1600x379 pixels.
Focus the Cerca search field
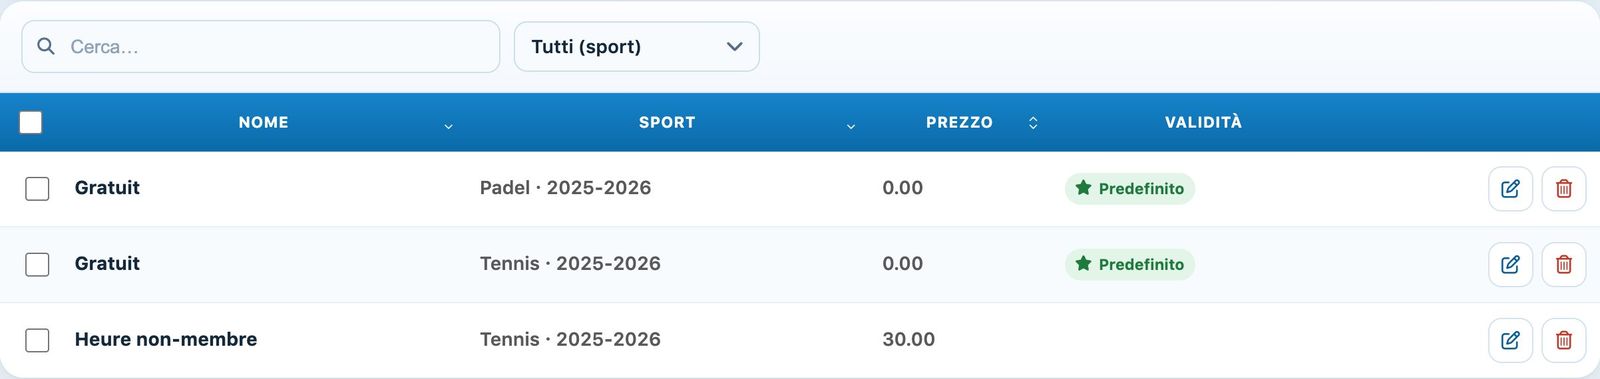click(x=261, y=47)
